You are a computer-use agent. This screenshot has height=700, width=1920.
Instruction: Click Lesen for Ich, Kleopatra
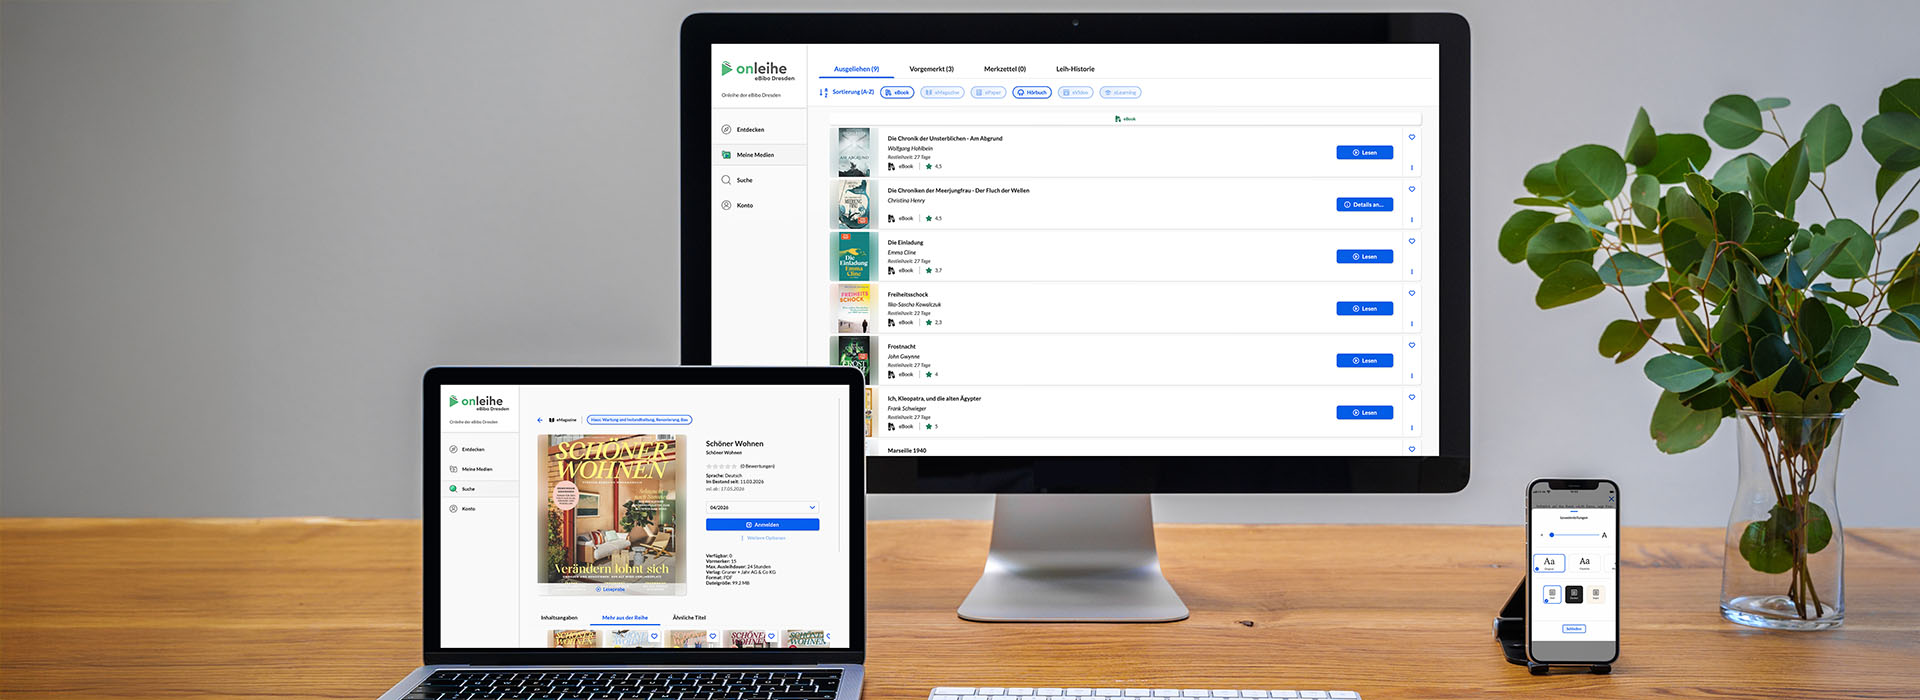1365,413
